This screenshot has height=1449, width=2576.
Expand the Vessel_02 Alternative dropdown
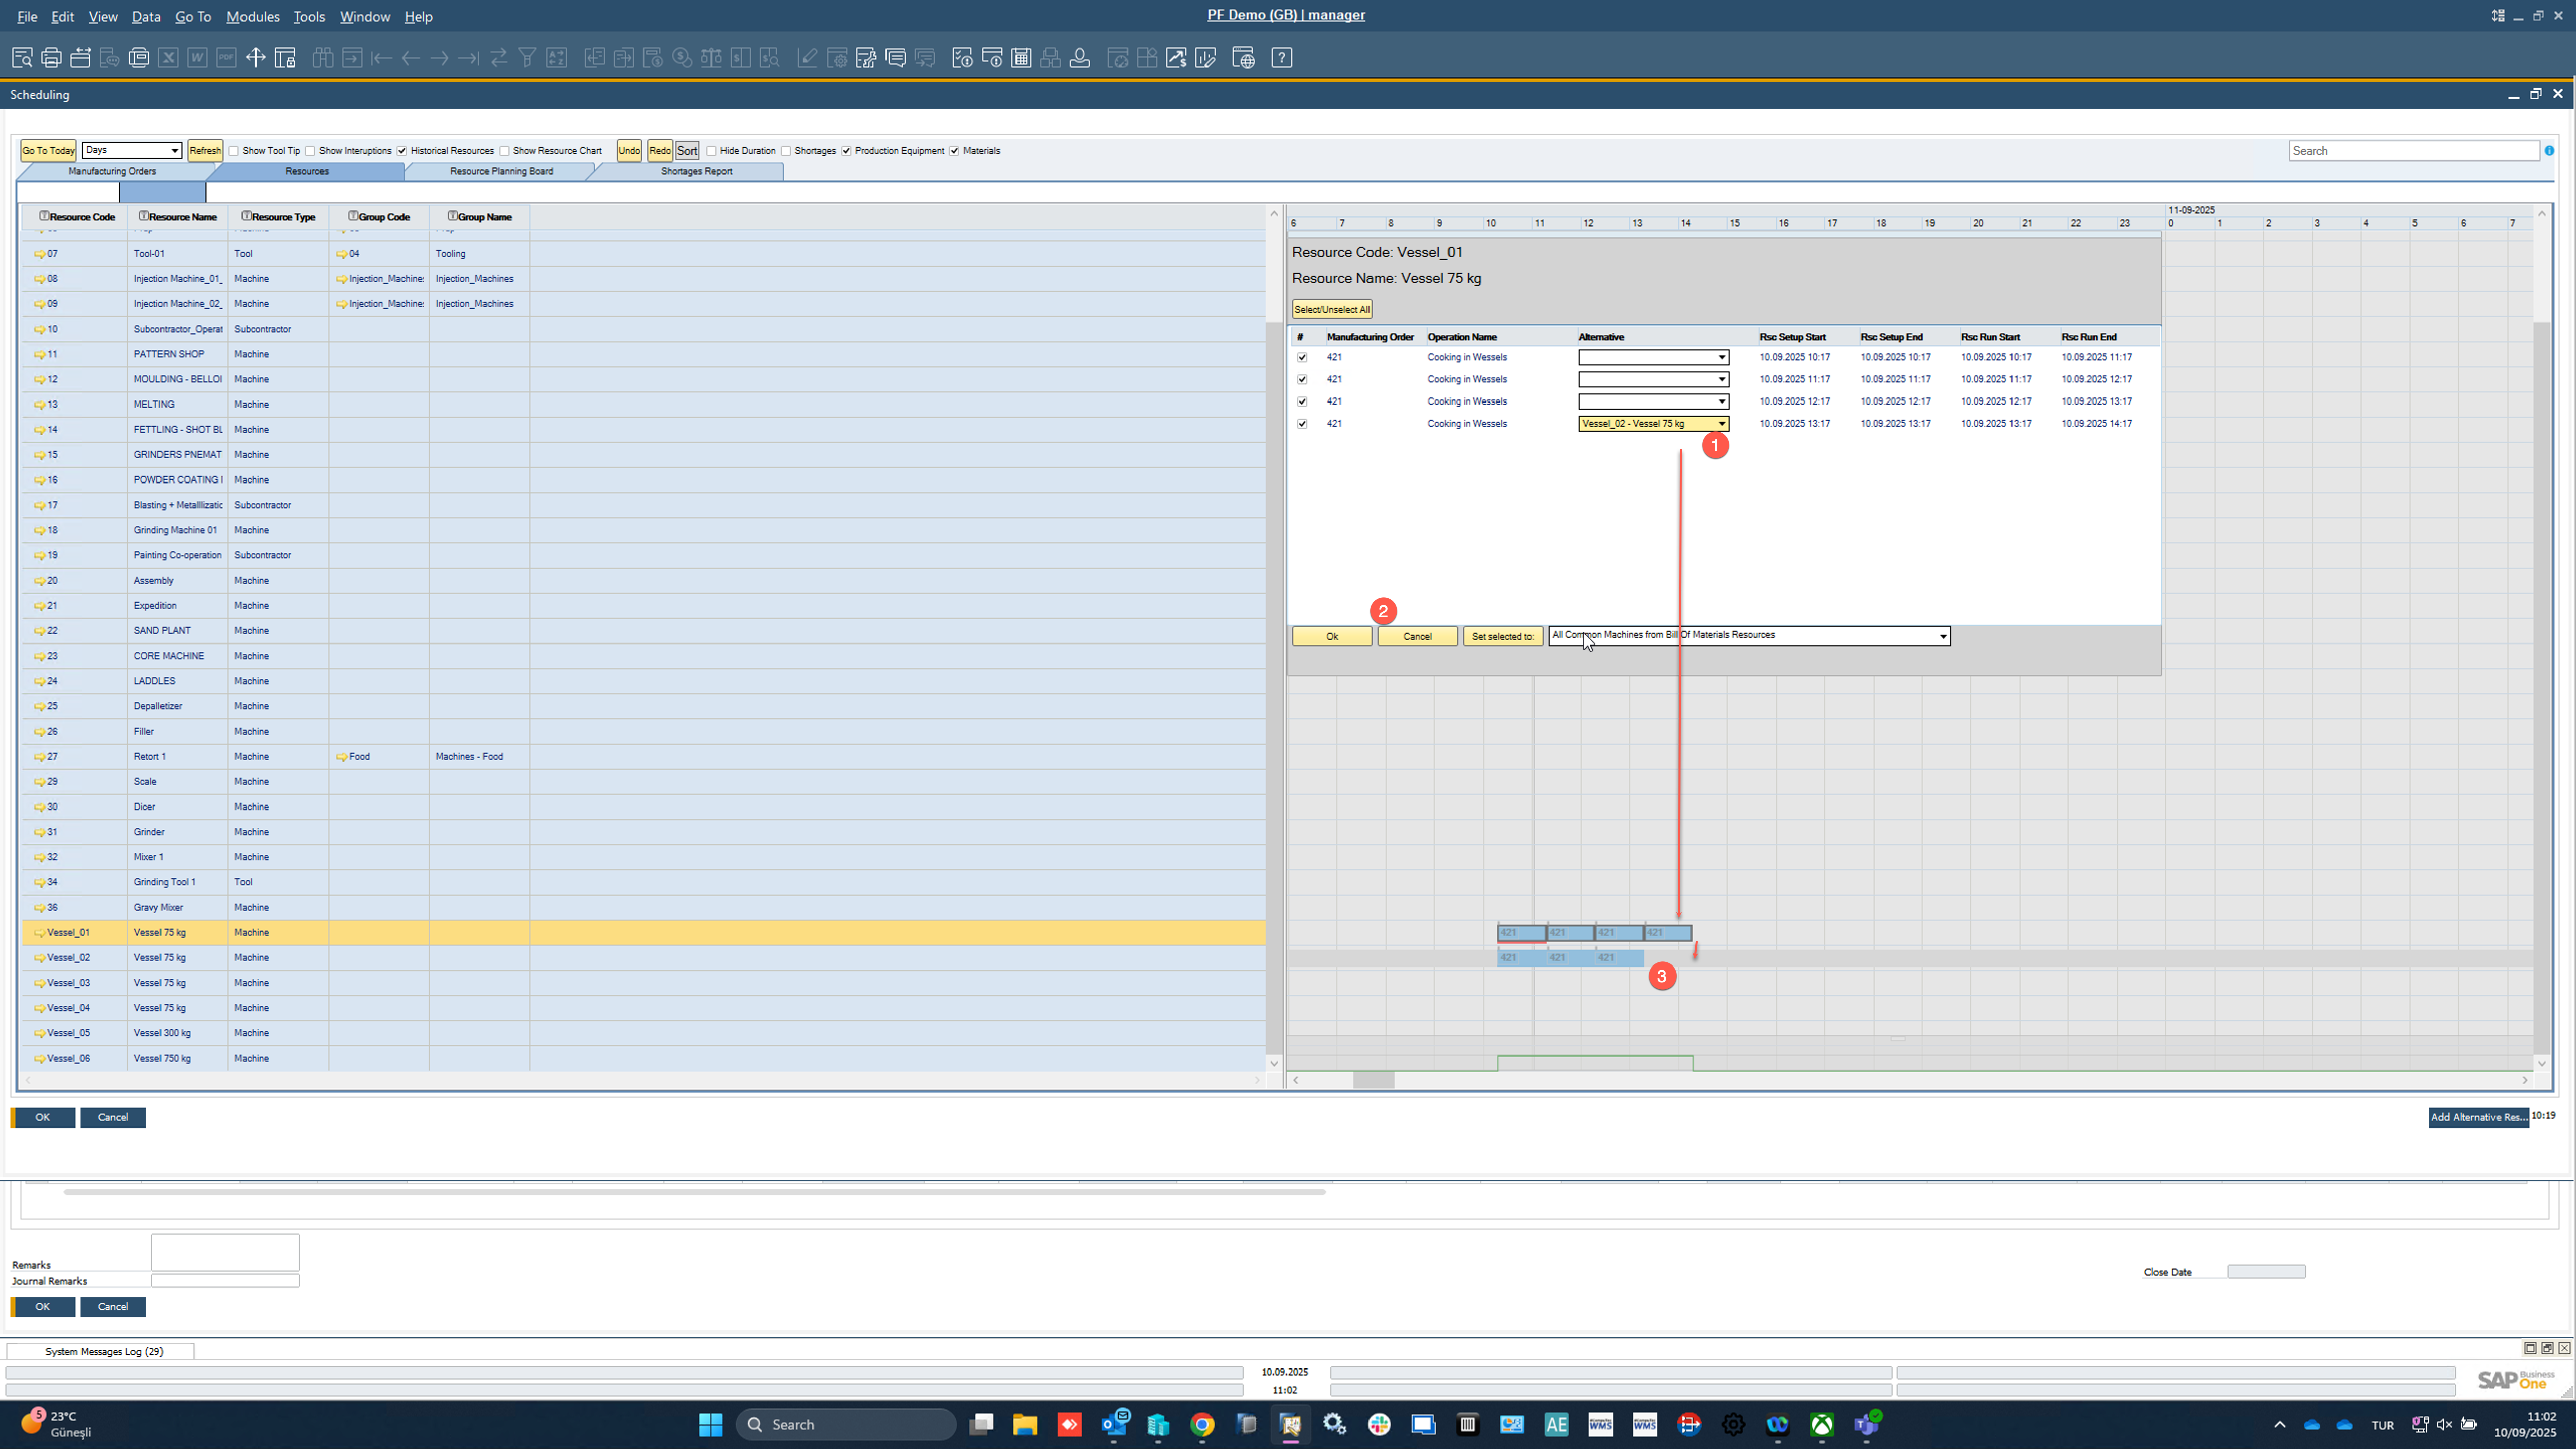click(x=1721, y=424)
